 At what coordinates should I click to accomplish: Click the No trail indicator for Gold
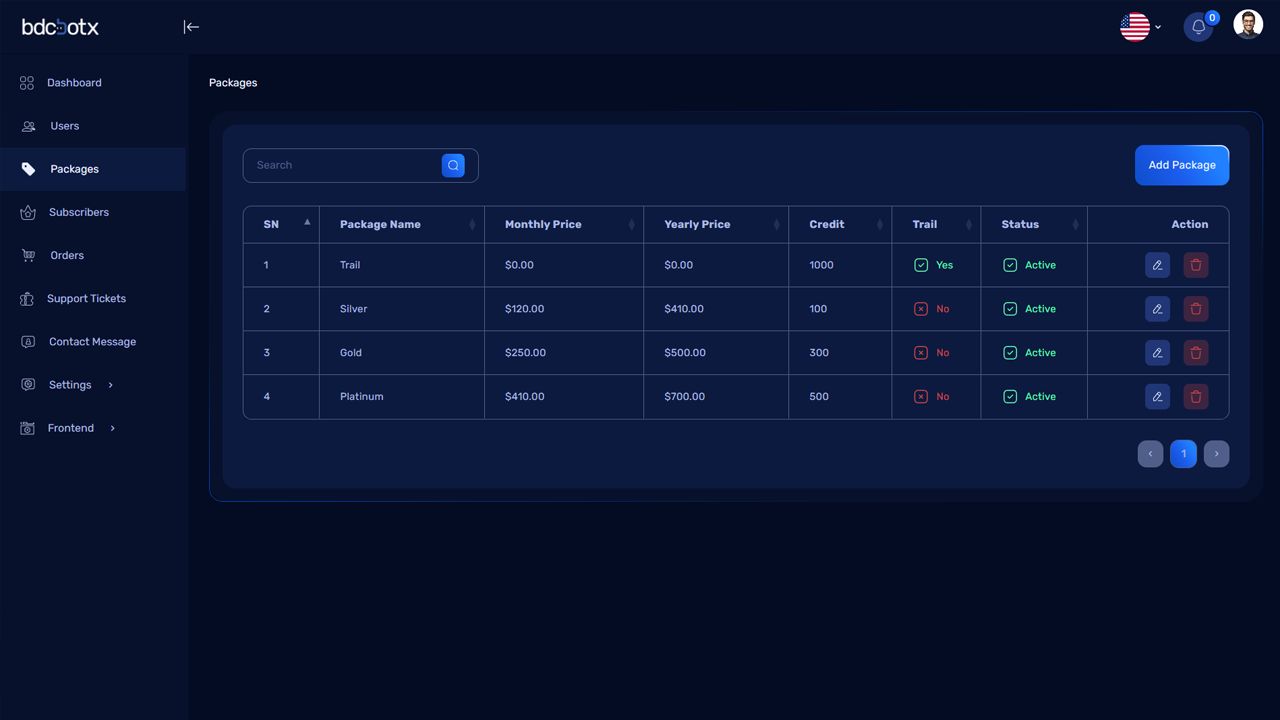coord(932,353)
